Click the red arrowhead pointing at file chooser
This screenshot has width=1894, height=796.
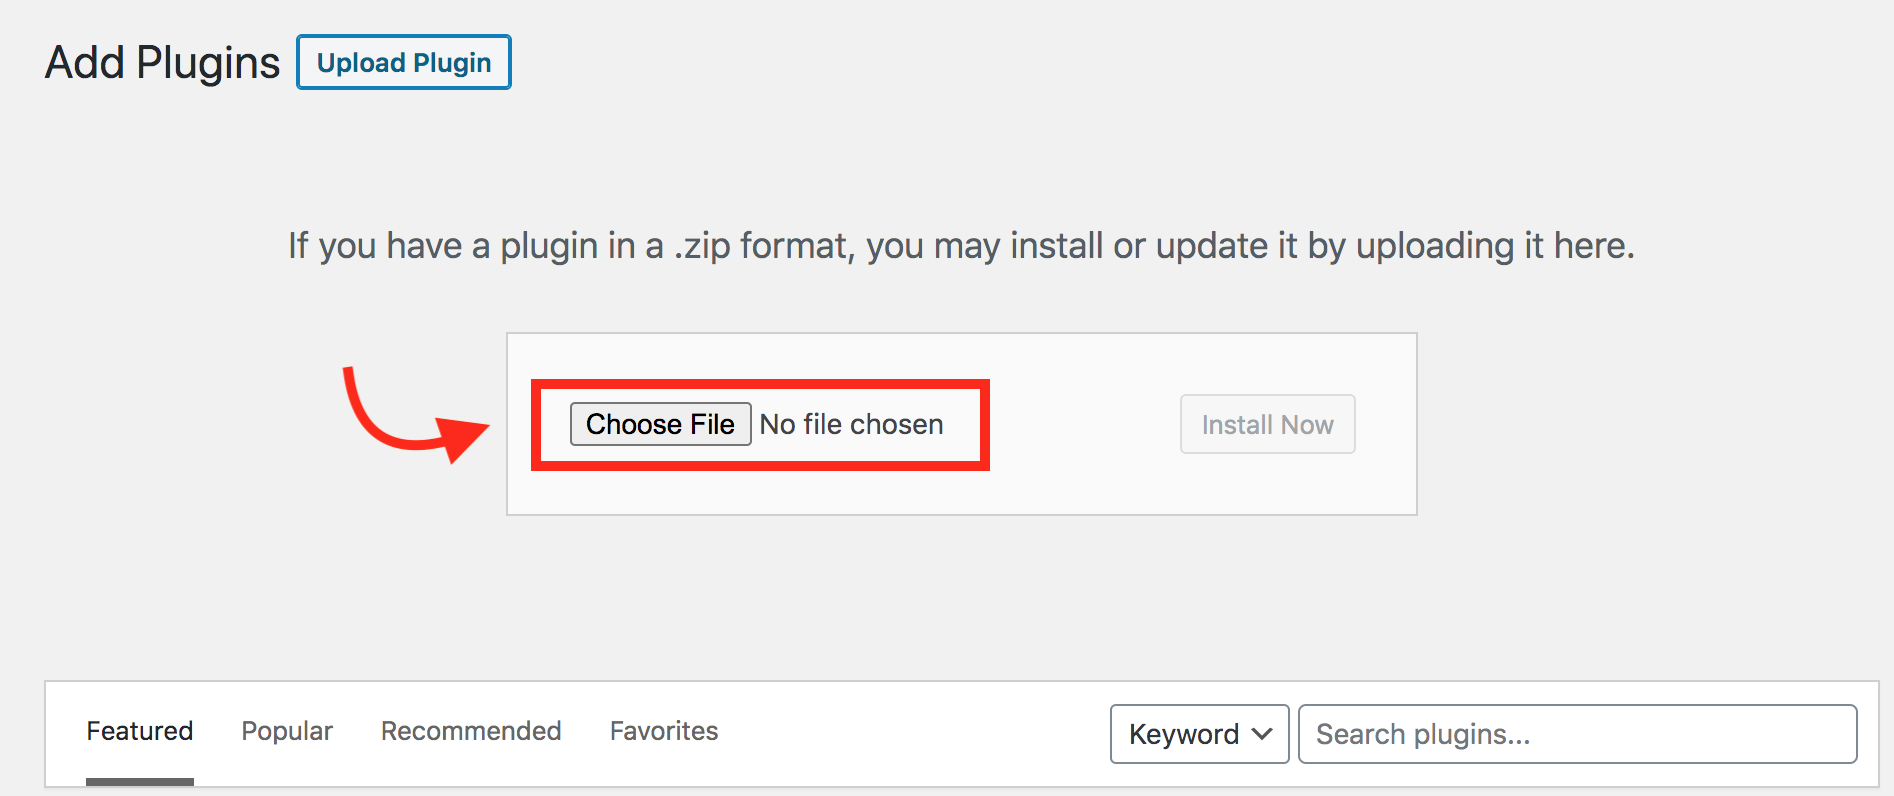pyautogui.click(x=463, y=437)
